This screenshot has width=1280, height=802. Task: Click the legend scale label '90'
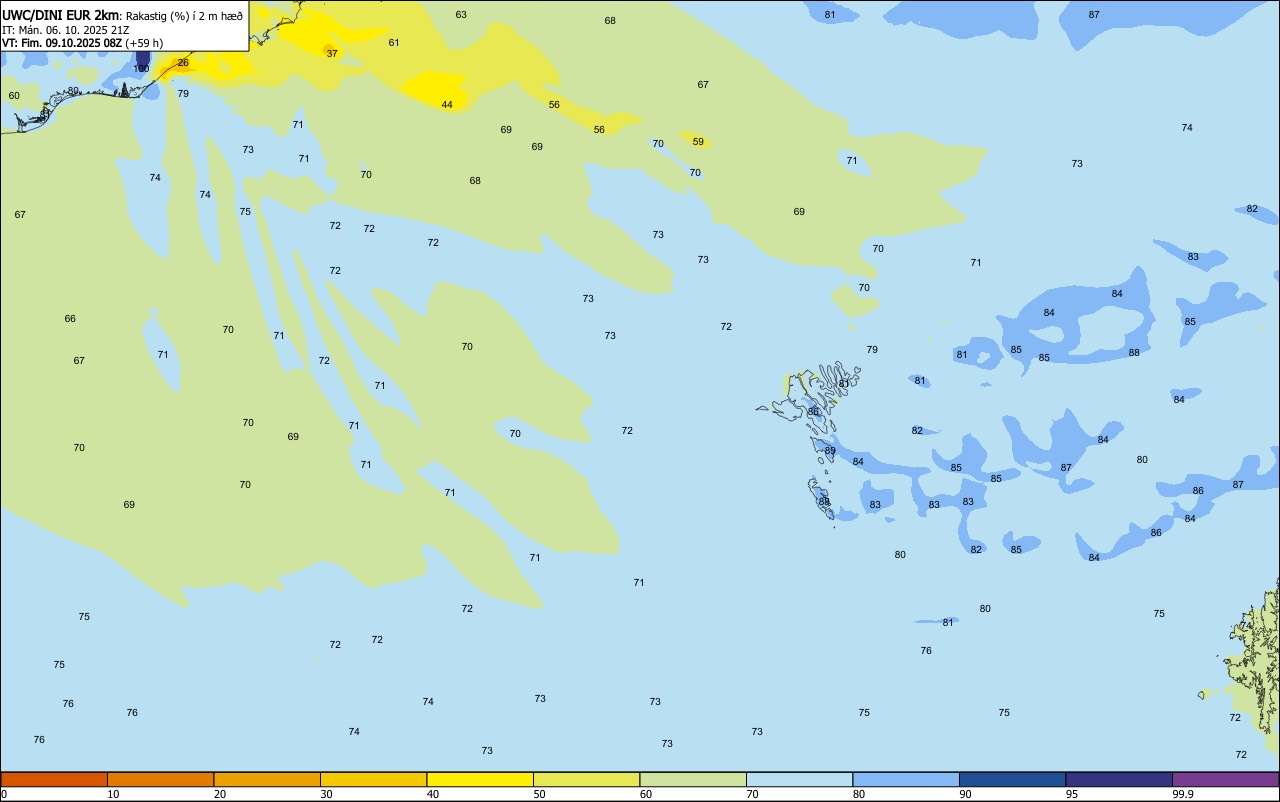coord(965,794)
